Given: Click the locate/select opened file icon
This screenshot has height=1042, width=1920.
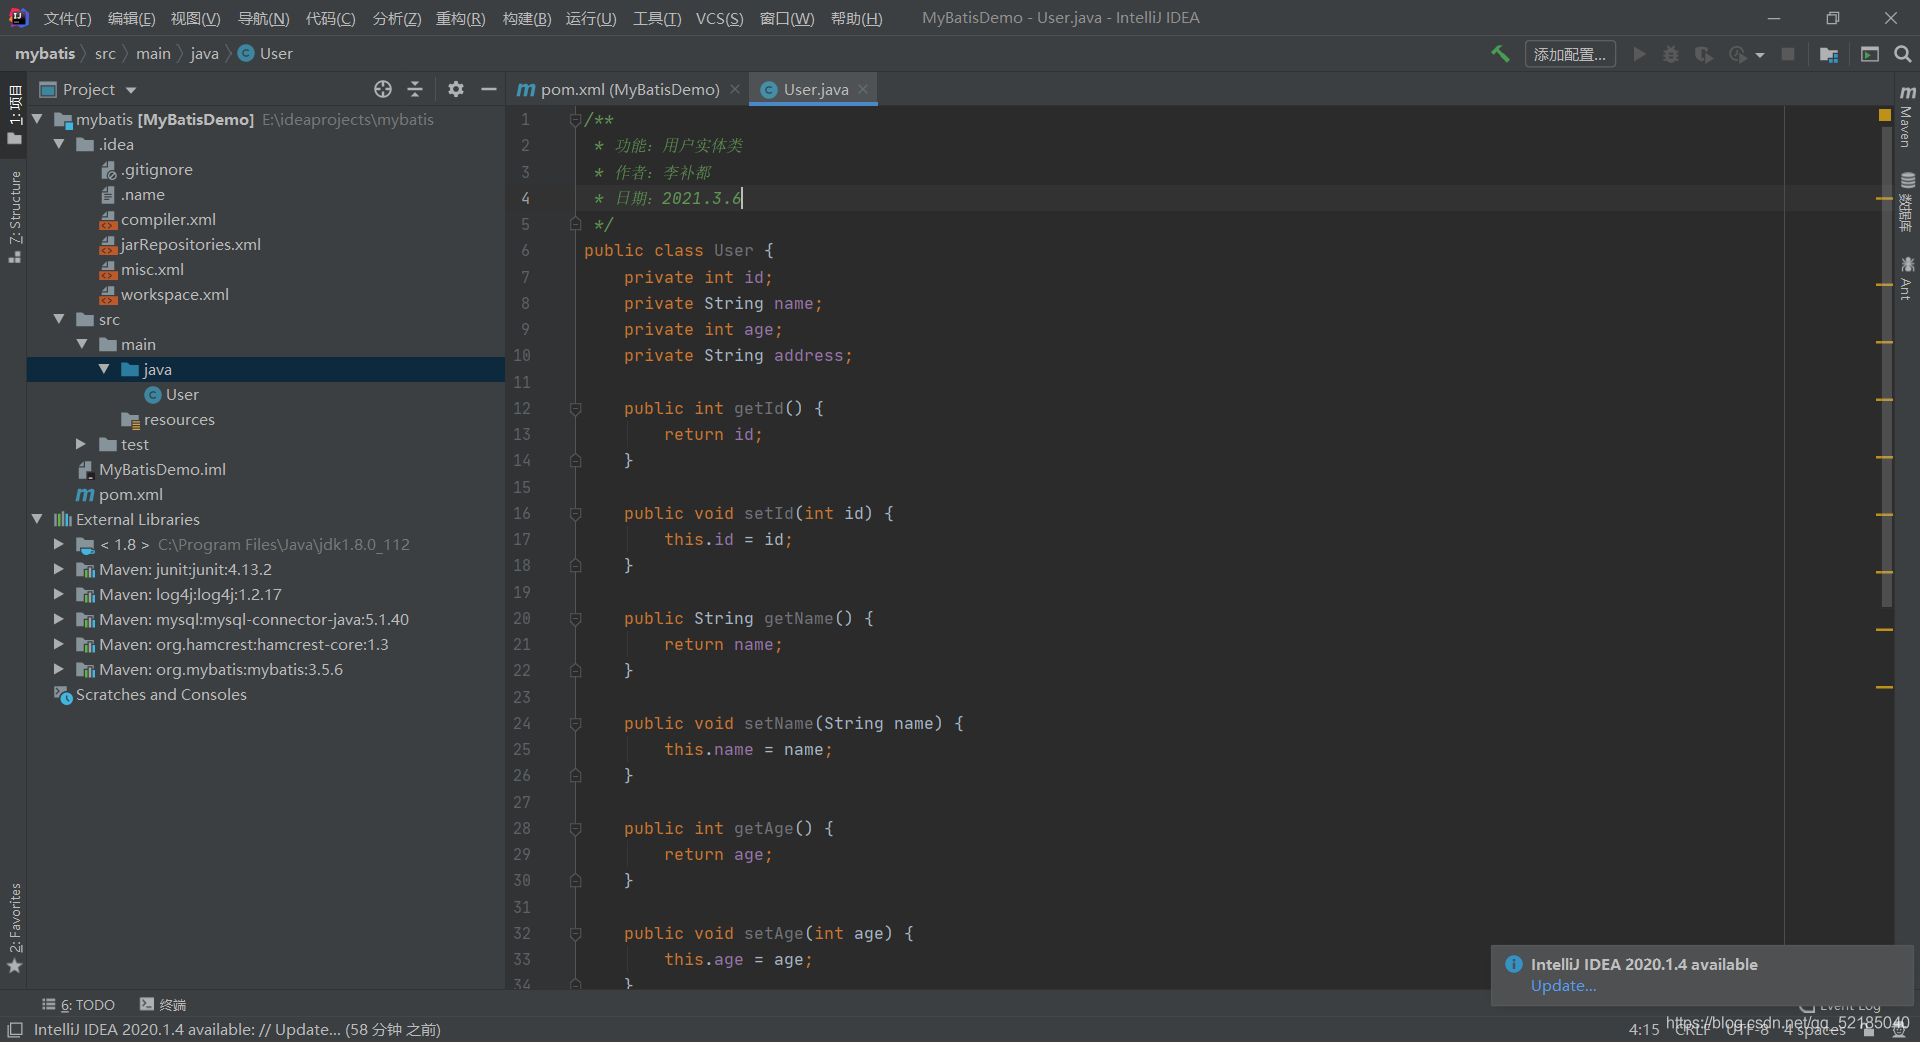Looking at the screenshot, I should 383,89.
